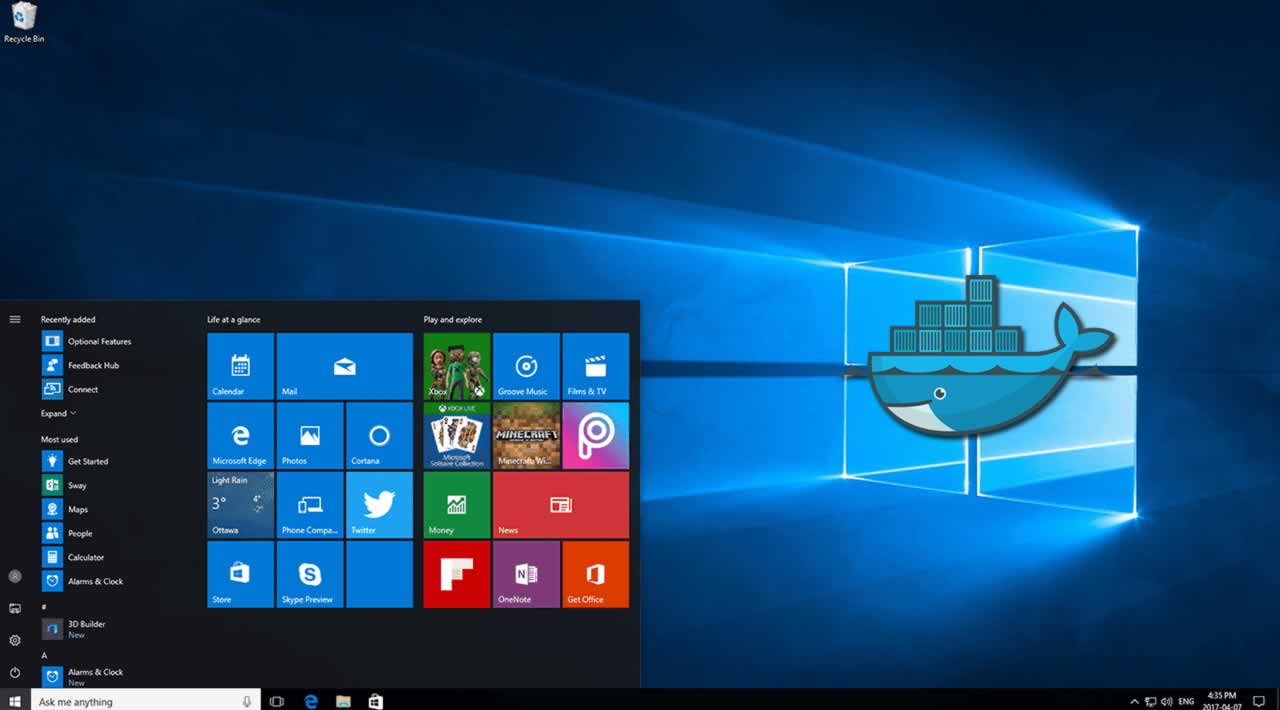Screen dimensions: 1280x710
Task: Click the Recently added heading
Action: [68, 320]
